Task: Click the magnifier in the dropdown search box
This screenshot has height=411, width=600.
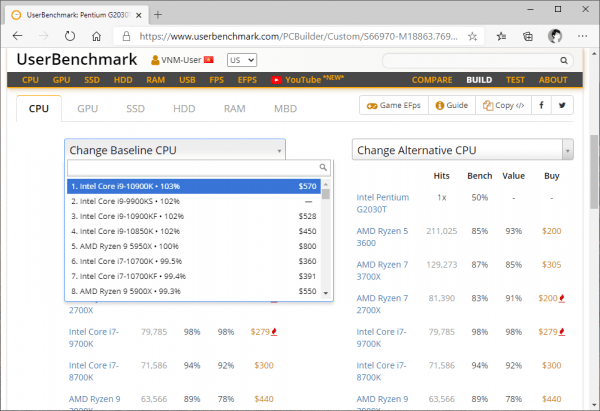Action: 323,167
